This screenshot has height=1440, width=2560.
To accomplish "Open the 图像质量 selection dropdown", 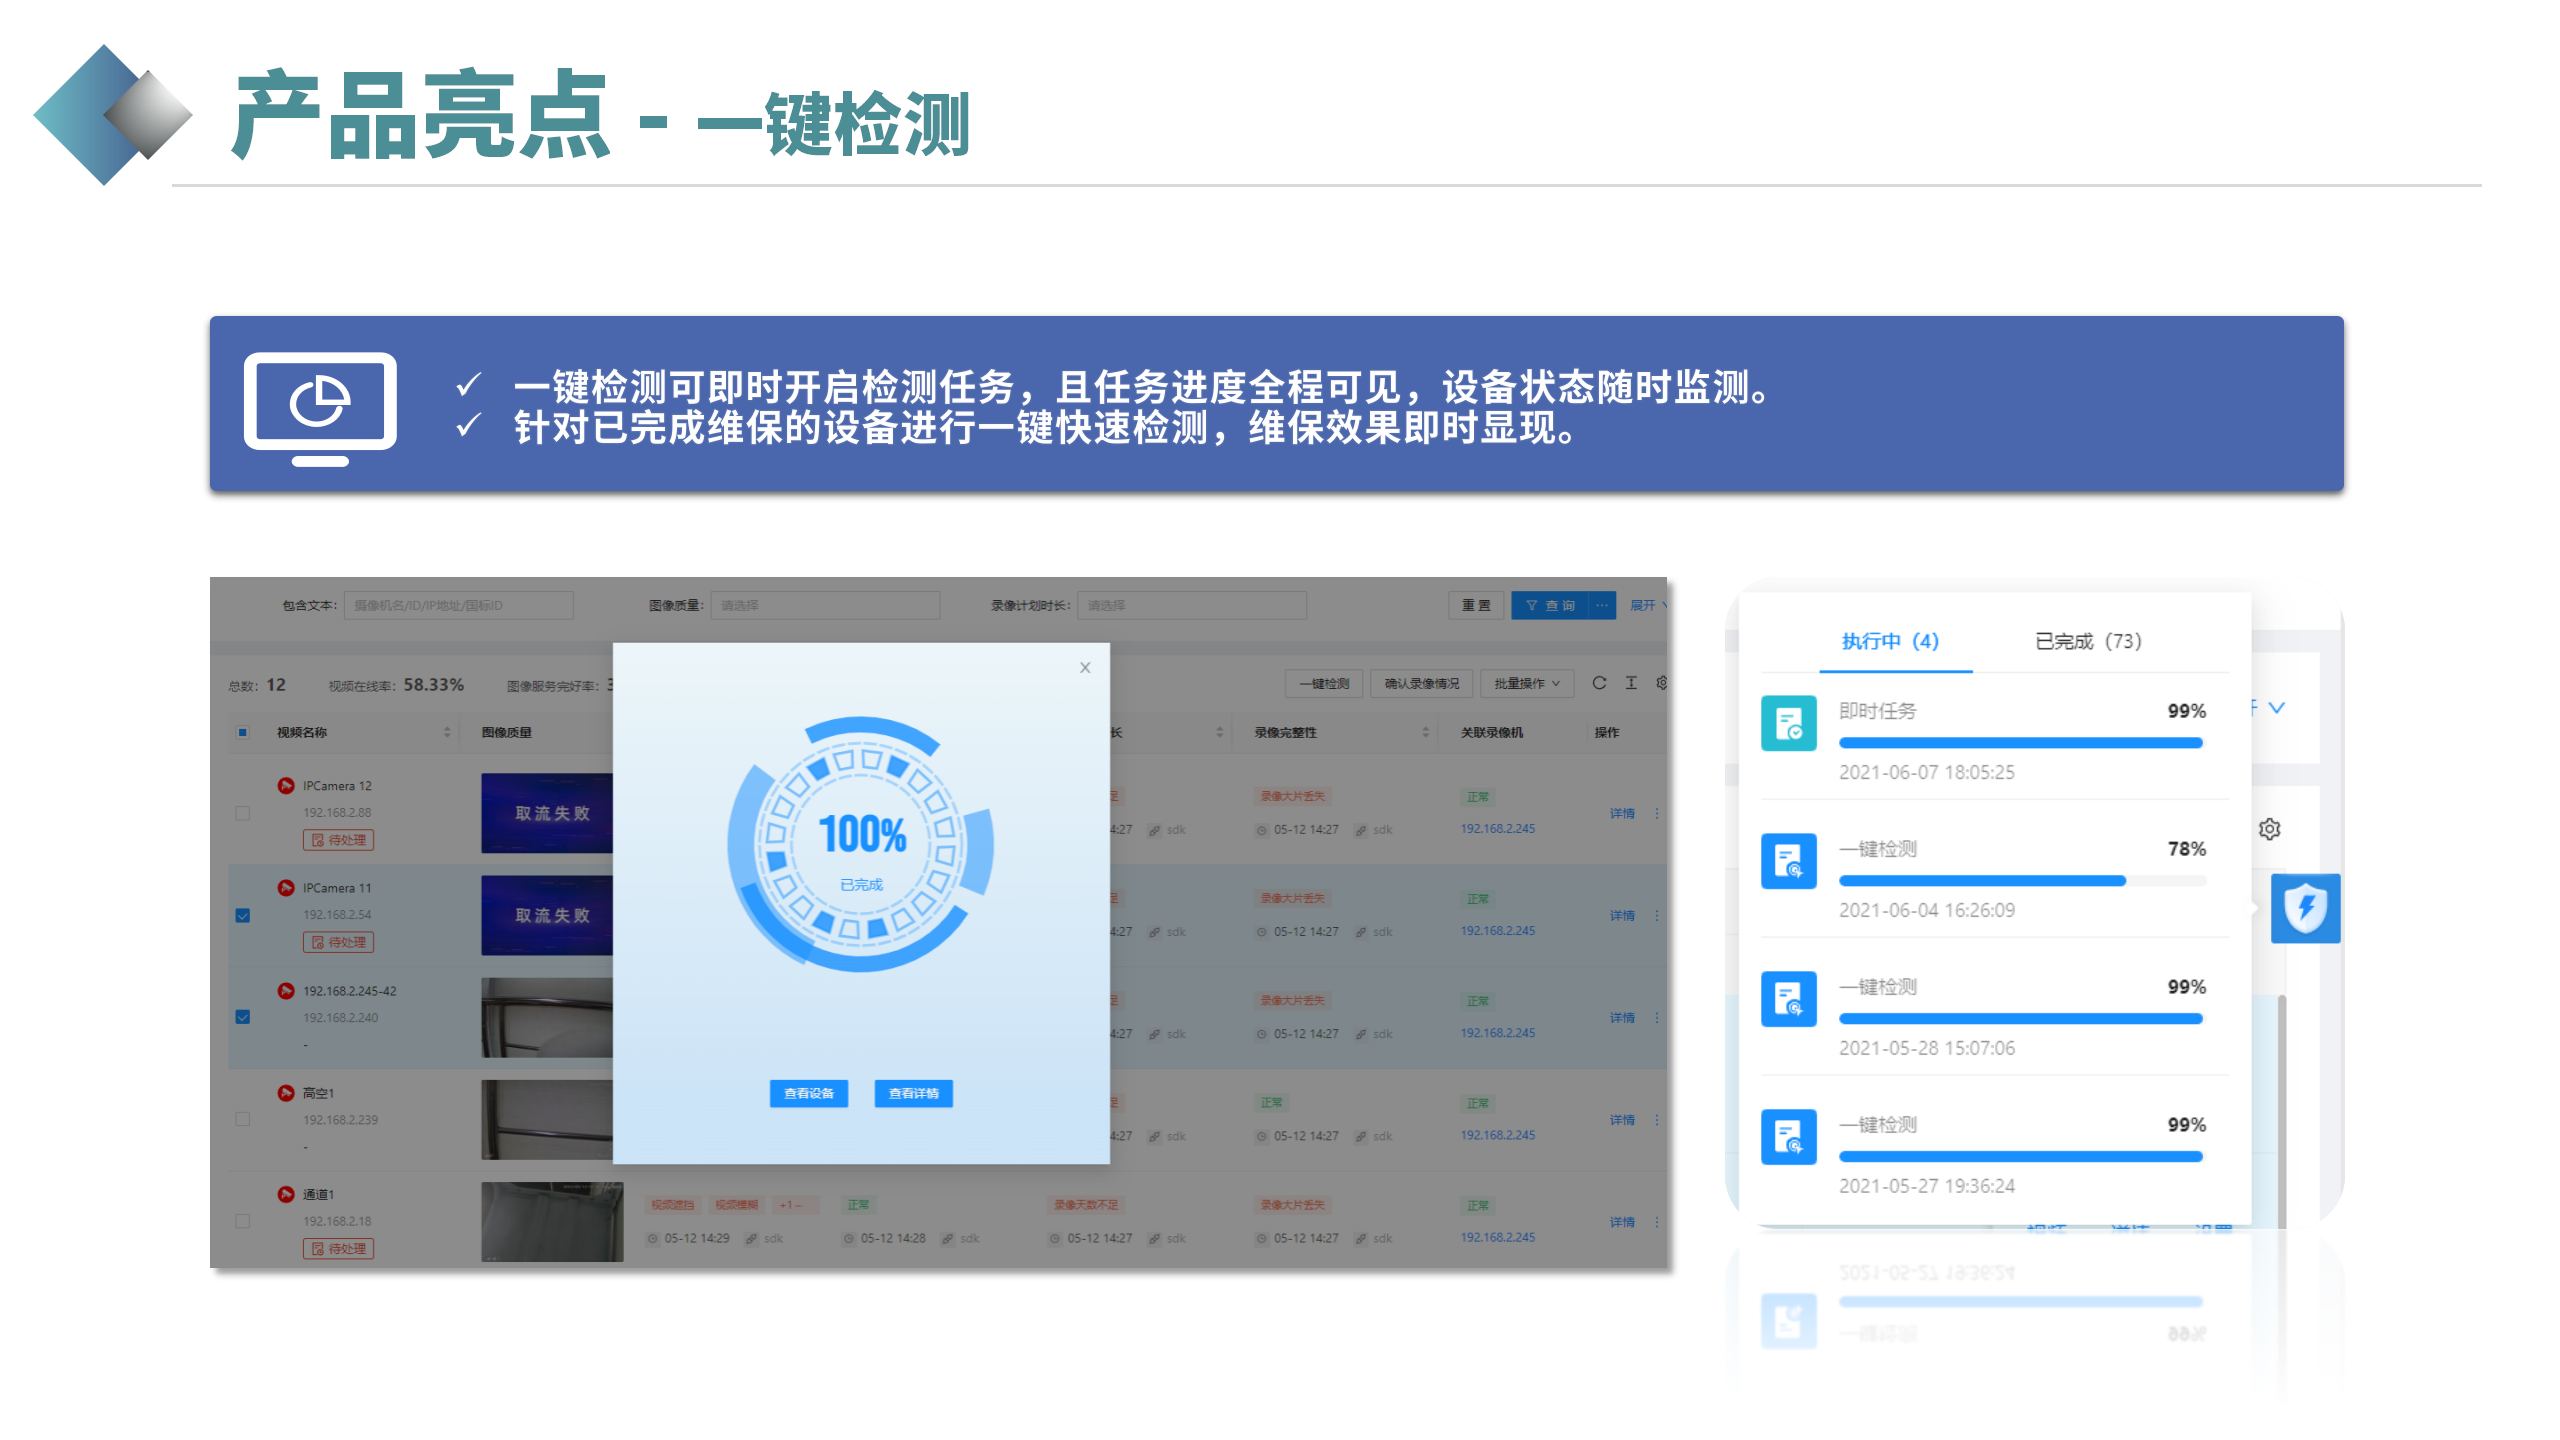I will [825, 604].
